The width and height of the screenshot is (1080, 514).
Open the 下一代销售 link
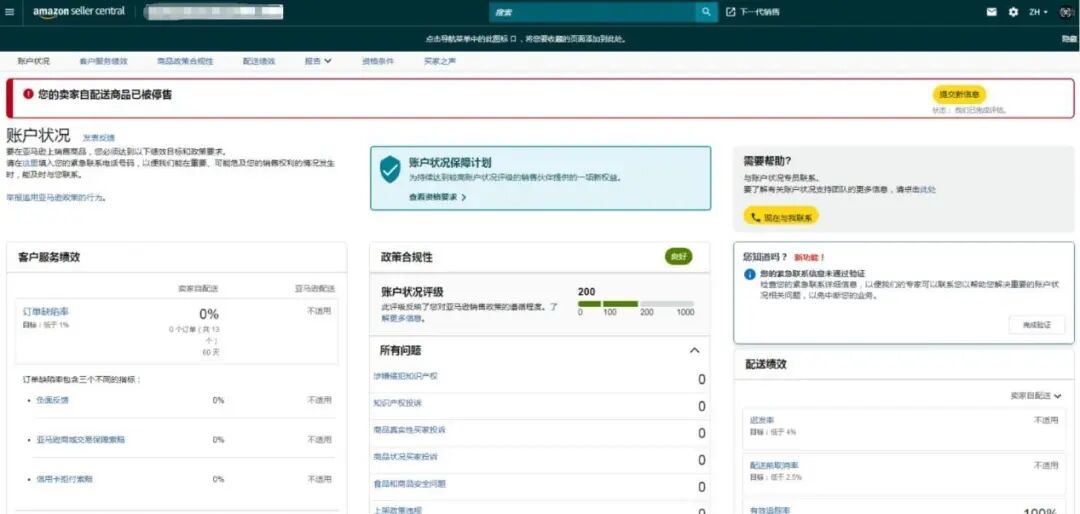pyautogui.click(x=760, y=12)
